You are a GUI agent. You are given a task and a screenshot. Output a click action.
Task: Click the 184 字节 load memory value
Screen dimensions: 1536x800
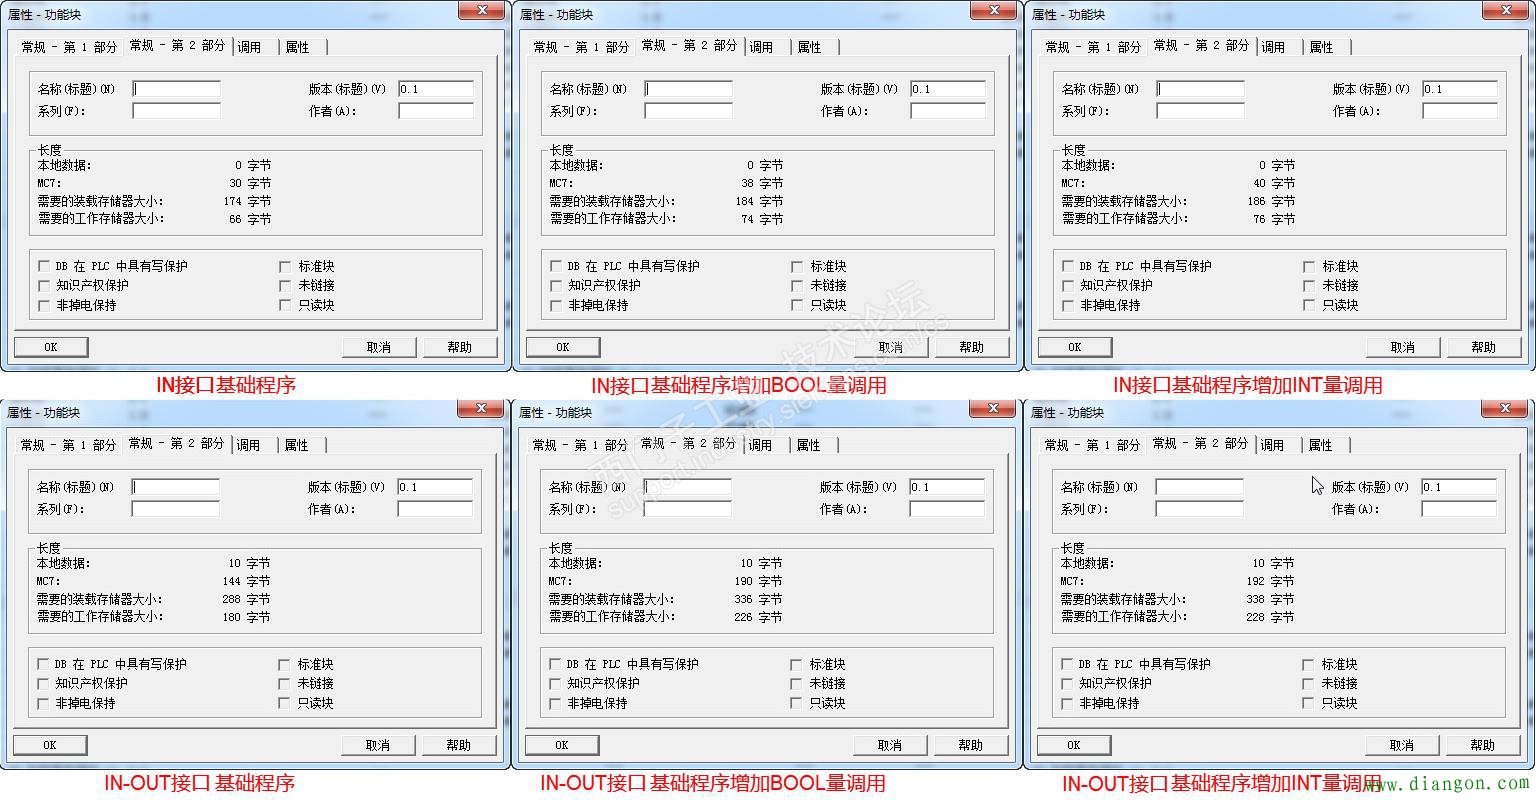(x=759, y=201)
